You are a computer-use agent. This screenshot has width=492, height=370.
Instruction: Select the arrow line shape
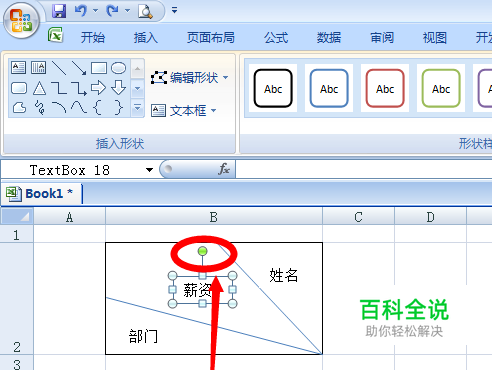[x=79, y=68]
